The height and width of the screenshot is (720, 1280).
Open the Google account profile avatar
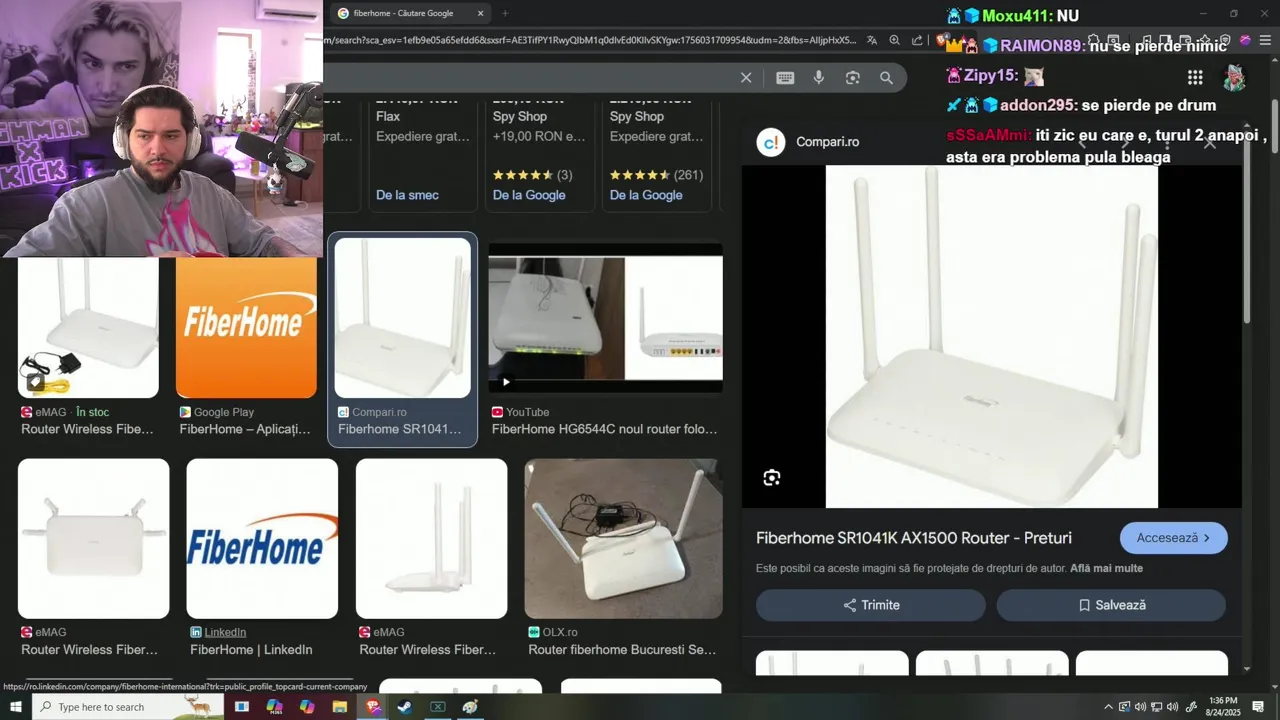tap(1235, 77)
